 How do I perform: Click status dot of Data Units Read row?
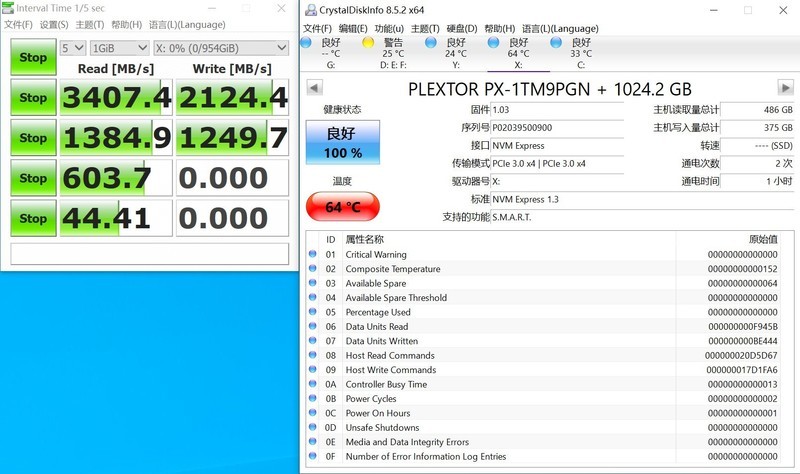[313, 326]
